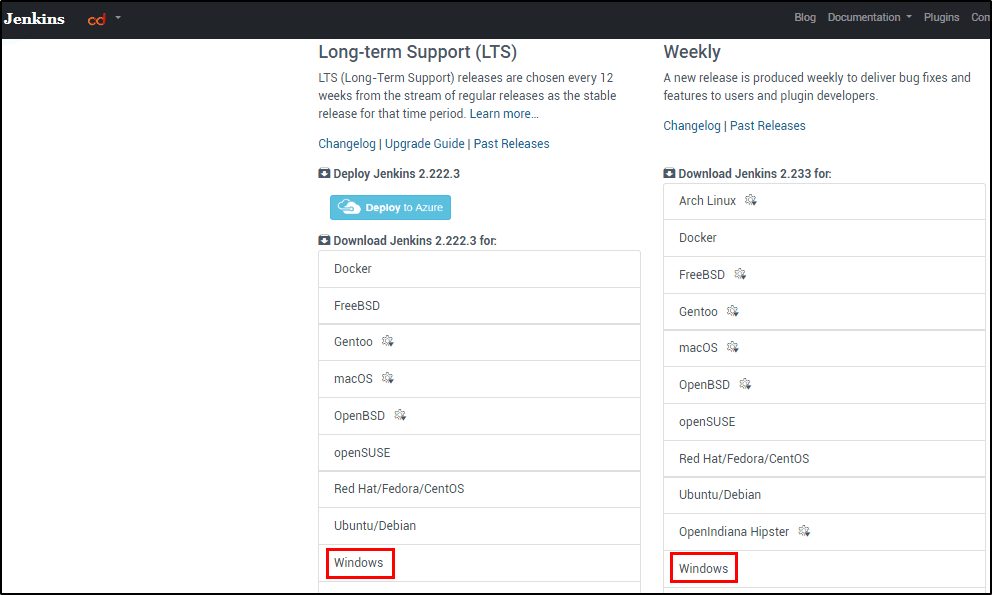Image resolution: width=992 pixels, height=595 pixels.
Task: Click the Deploy to Azure button
Action: (390, 207)
